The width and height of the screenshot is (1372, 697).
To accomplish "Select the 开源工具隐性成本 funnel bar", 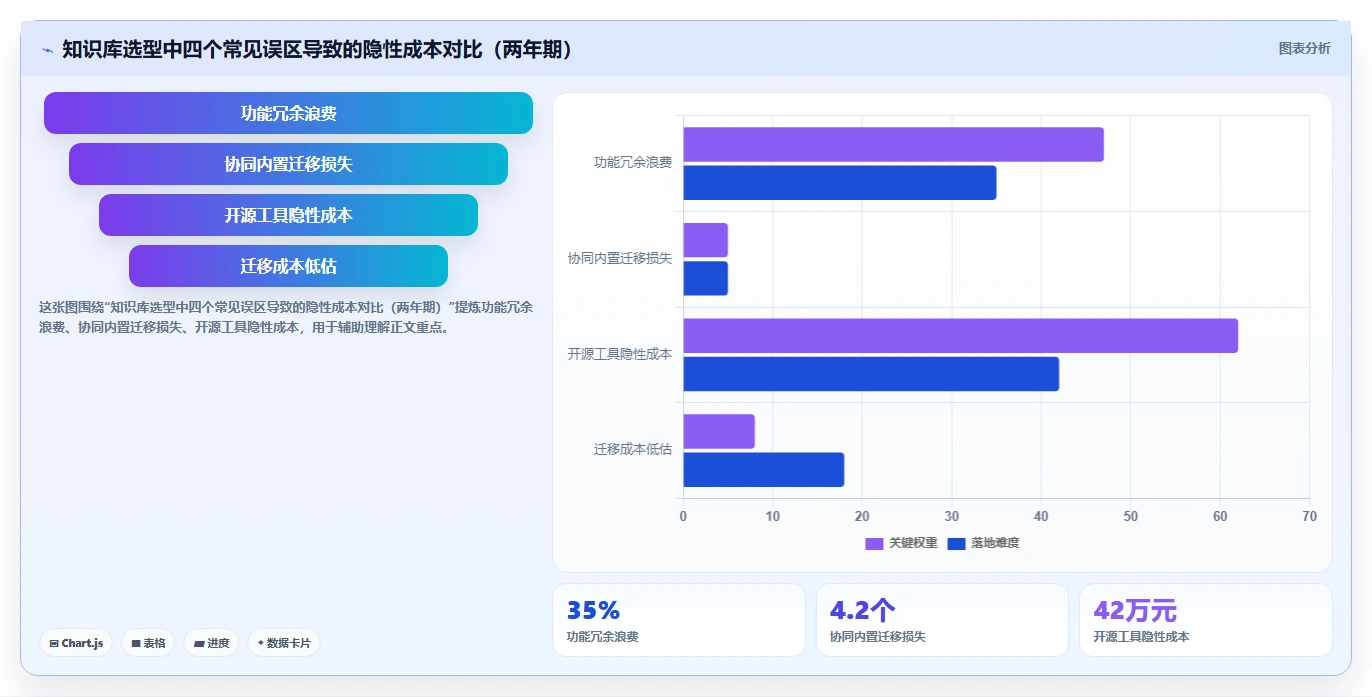I will (288, 215).
